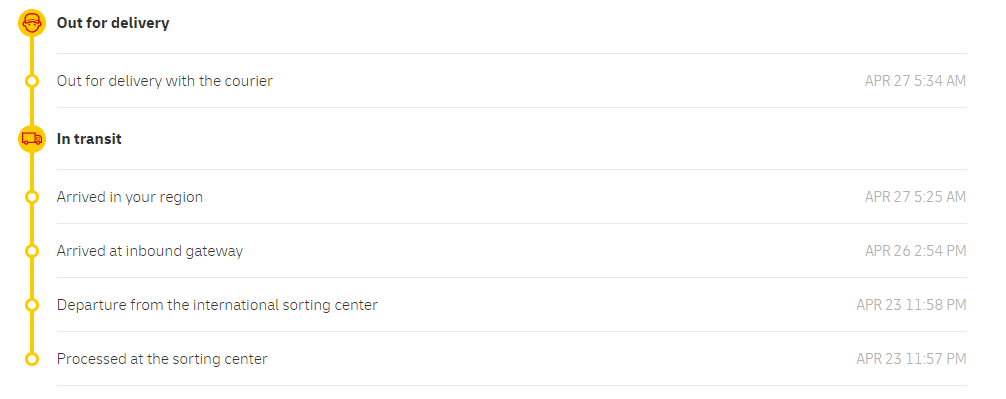Click the APR 23 11:58 PM timestamp
The height and width of the screenshot is (399, 1006).
click(911, 305)
